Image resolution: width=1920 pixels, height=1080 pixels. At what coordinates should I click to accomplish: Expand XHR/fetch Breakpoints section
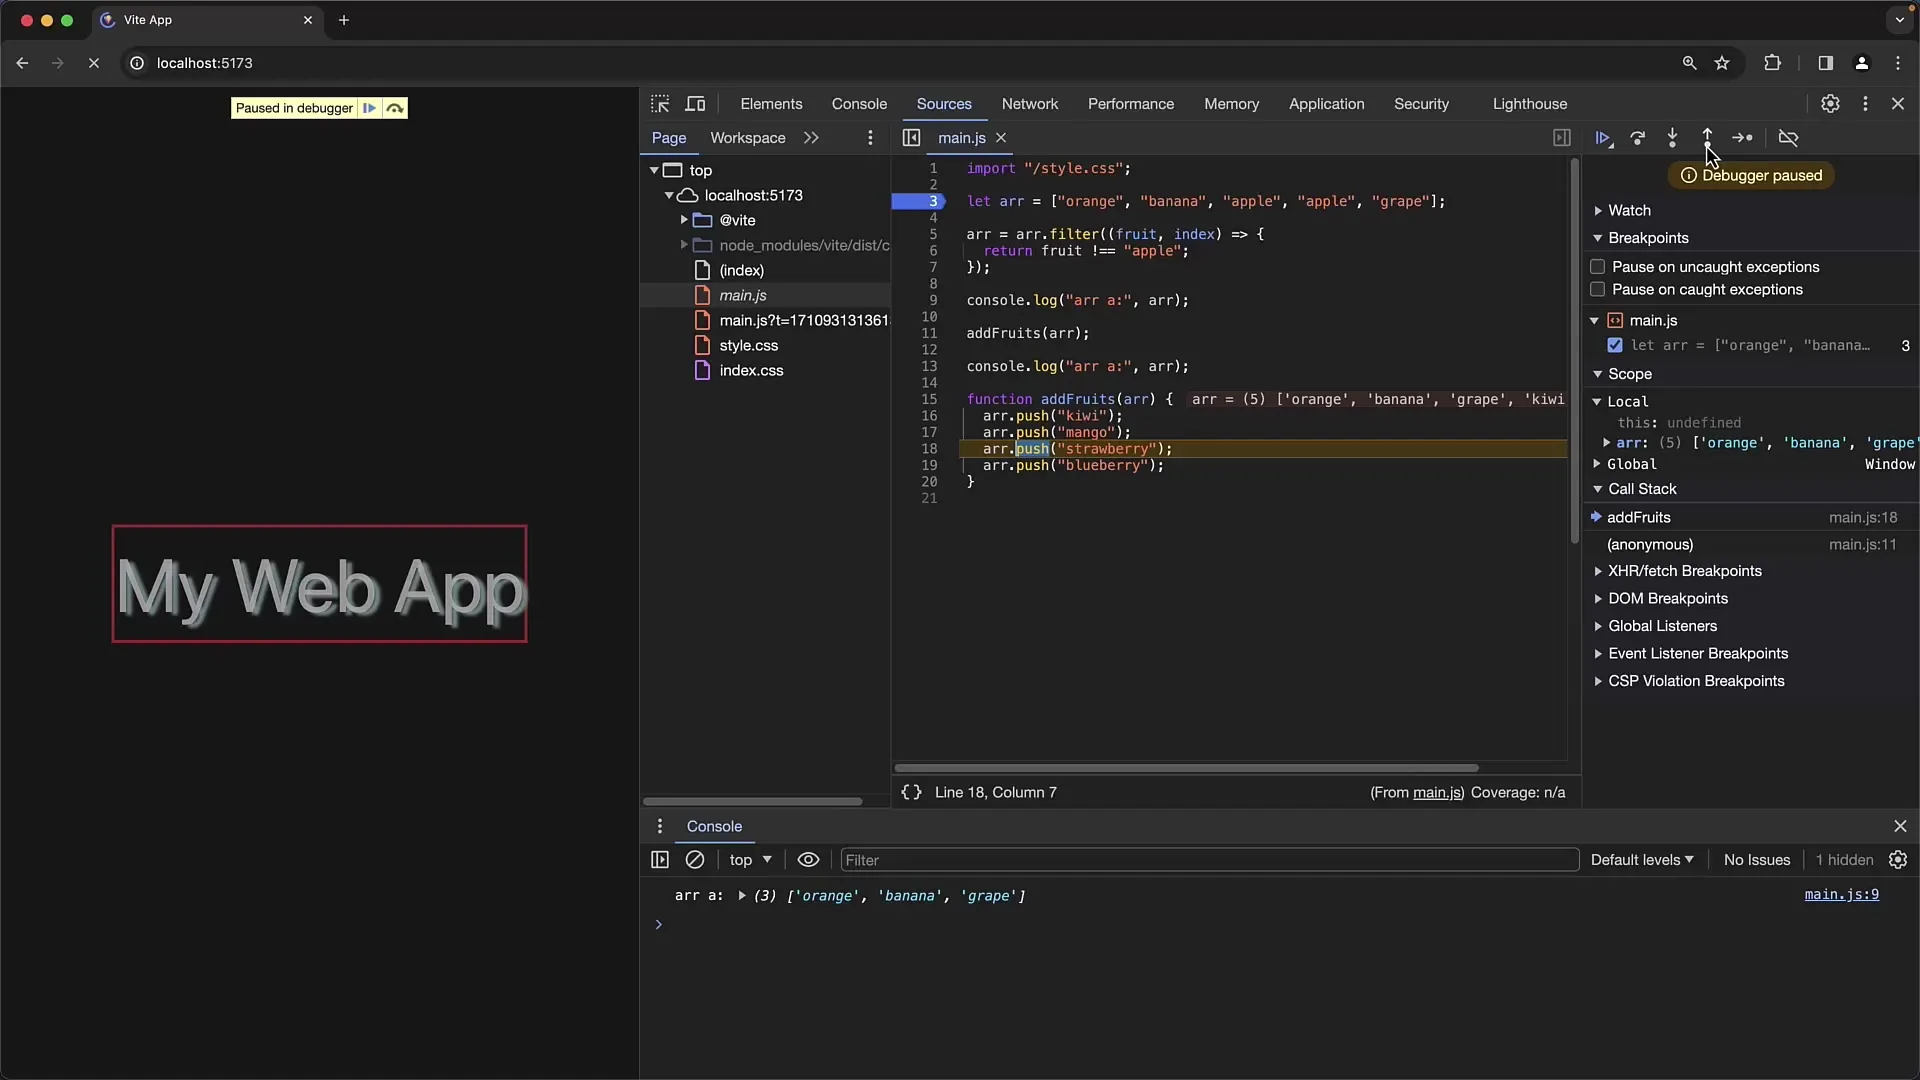click(1685, 571)
